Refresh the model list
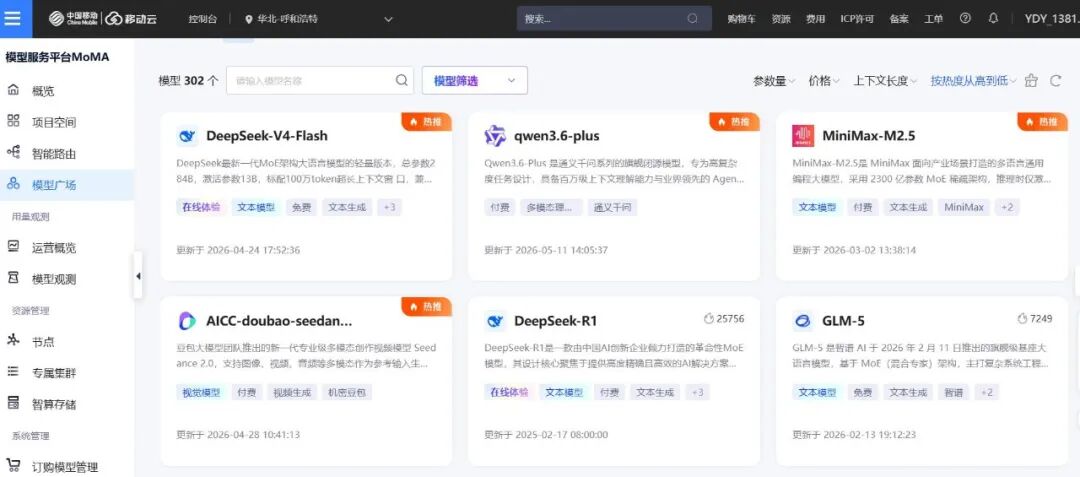1080x477 pixels. [x=1055, y=81]
